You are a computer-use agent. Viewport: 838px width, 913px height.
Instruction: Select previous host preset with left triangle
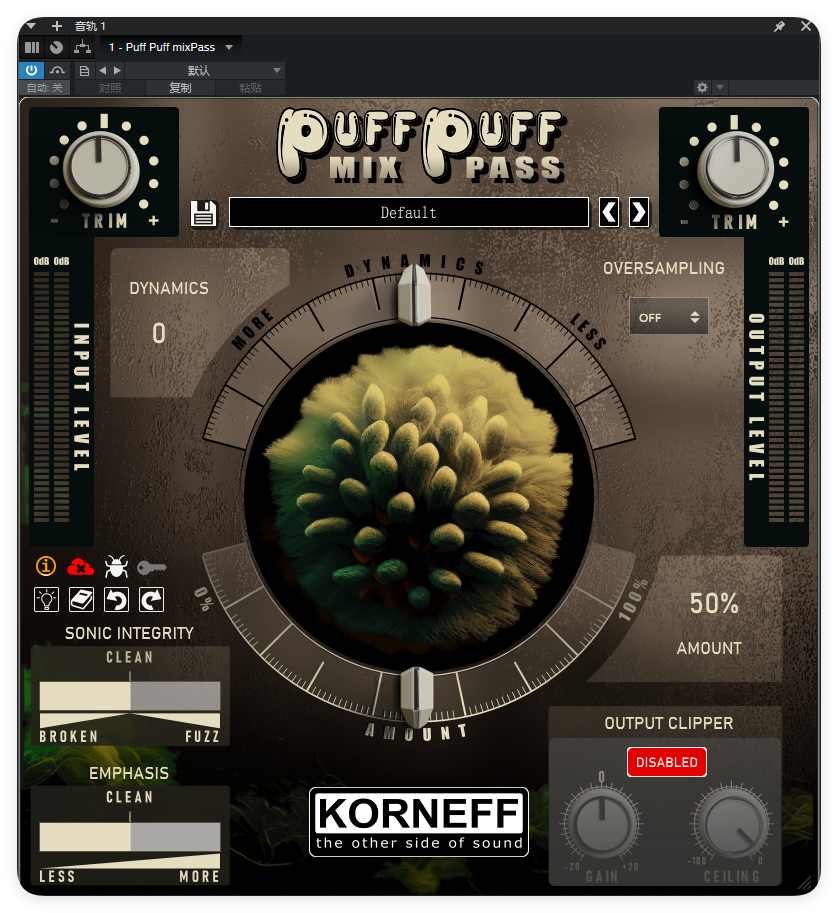point(102,70)
